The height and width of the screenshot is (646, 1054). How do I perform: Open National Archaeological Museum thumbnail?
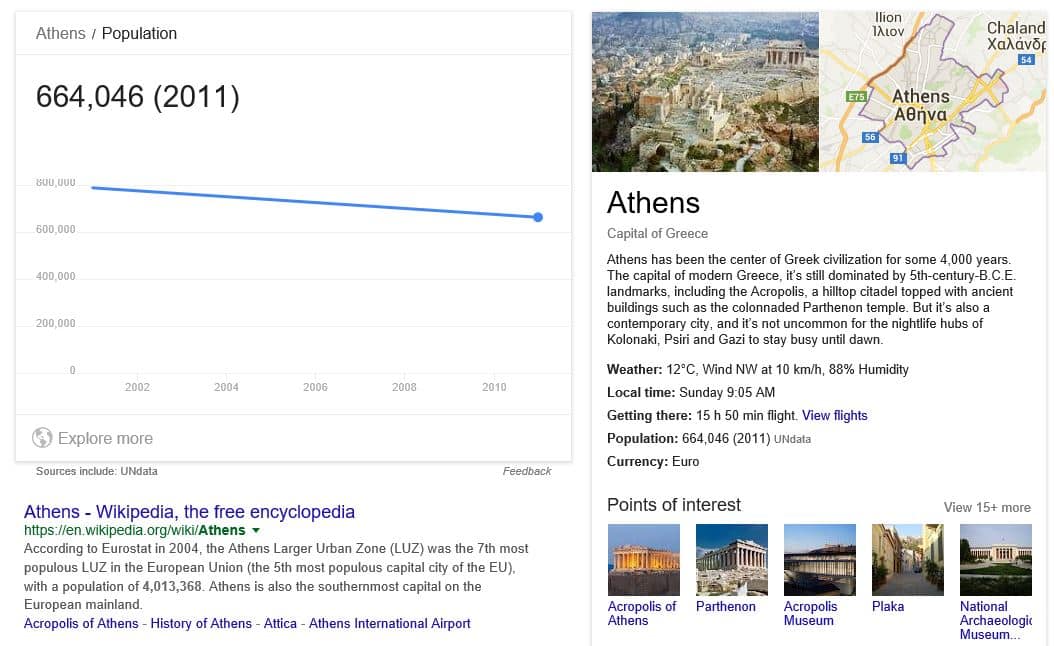pyautogui.click(x=995, y=560)
